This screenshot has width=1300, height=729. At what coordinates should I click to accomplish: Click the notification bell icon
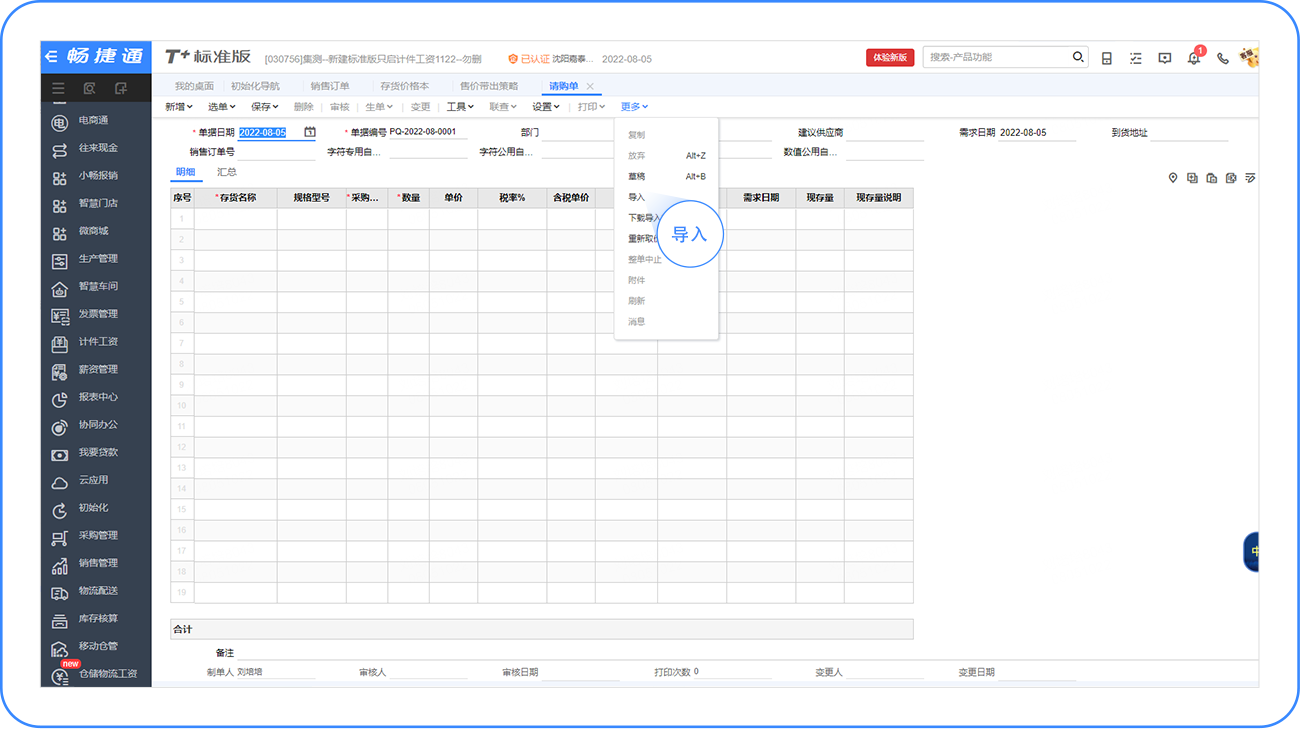[1194, 58]
